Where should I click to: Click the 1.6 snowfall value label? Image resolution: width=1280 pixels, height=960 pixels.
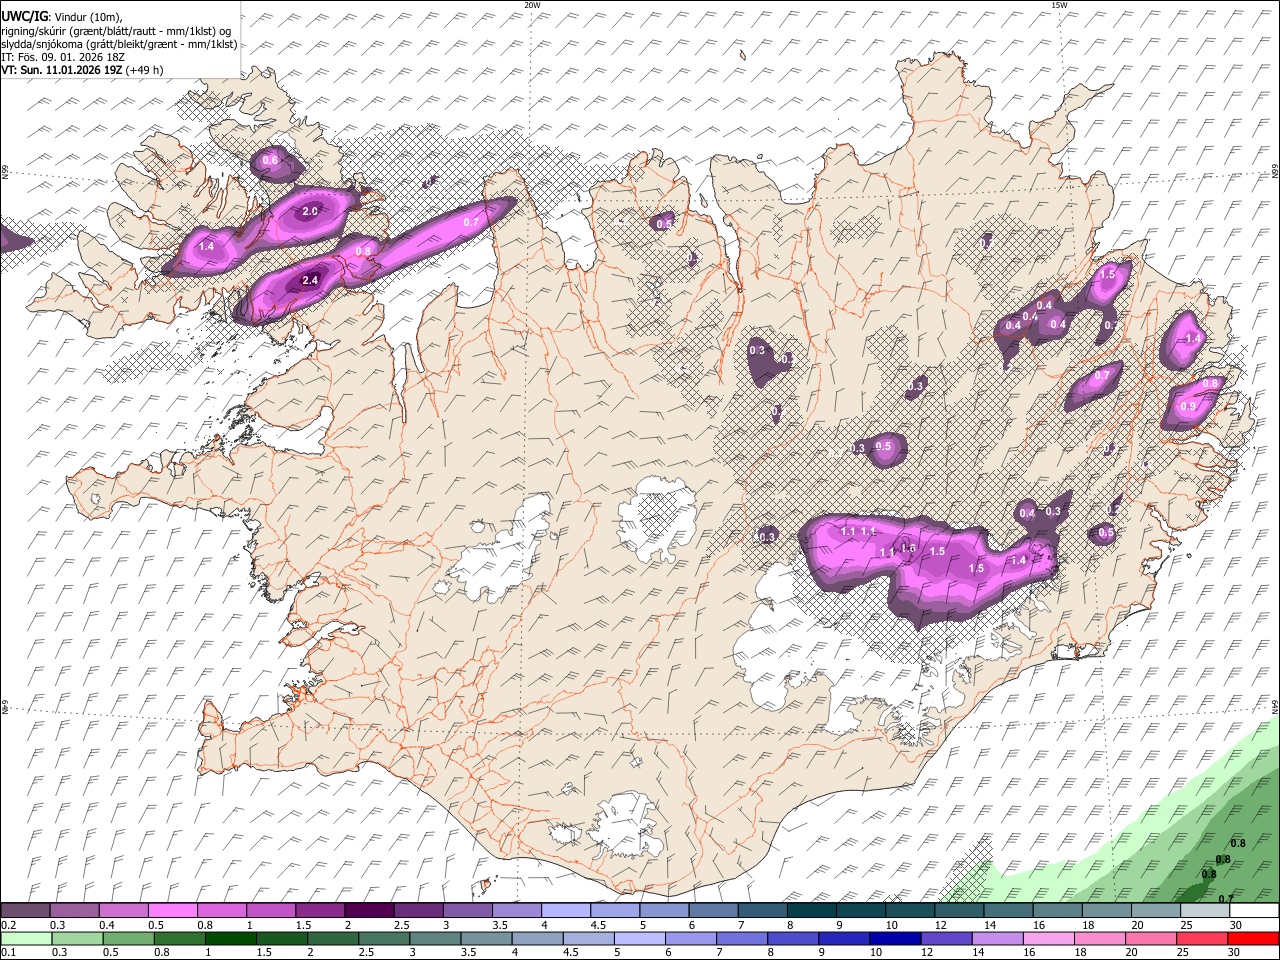coord(908,548)
